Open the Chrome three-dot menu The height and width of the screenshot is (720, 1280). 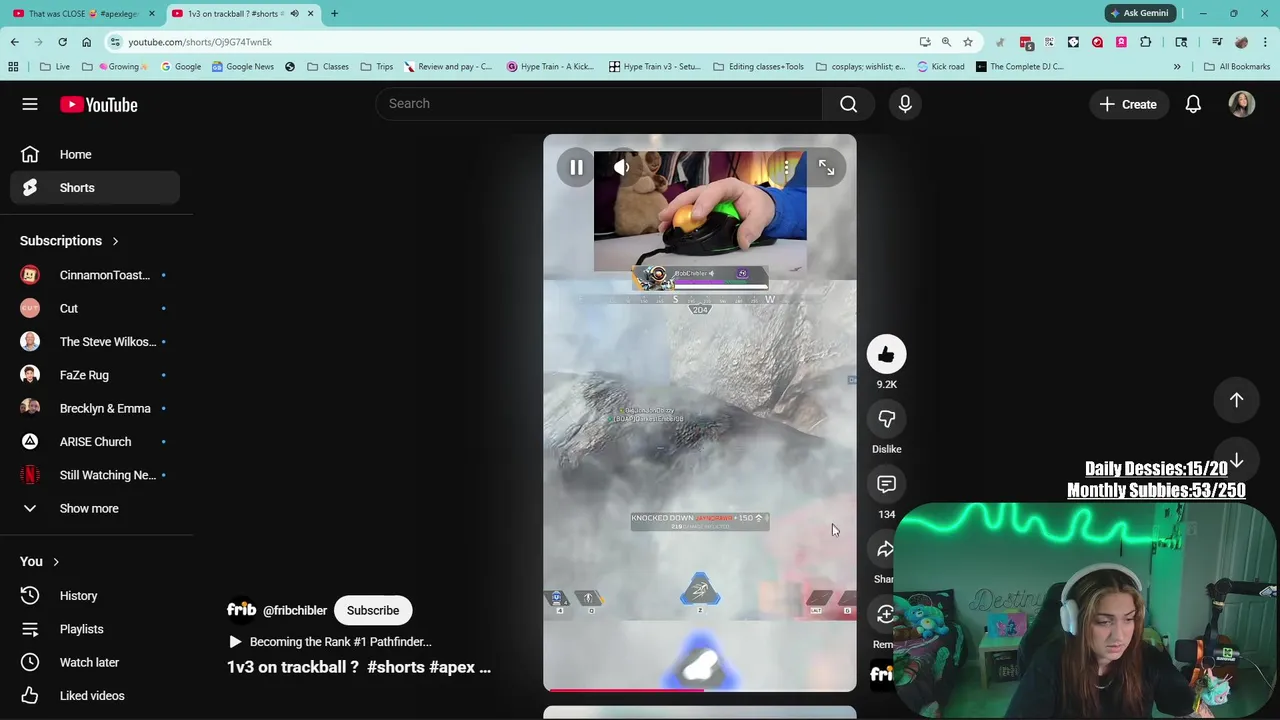[x=1265, y=42]
